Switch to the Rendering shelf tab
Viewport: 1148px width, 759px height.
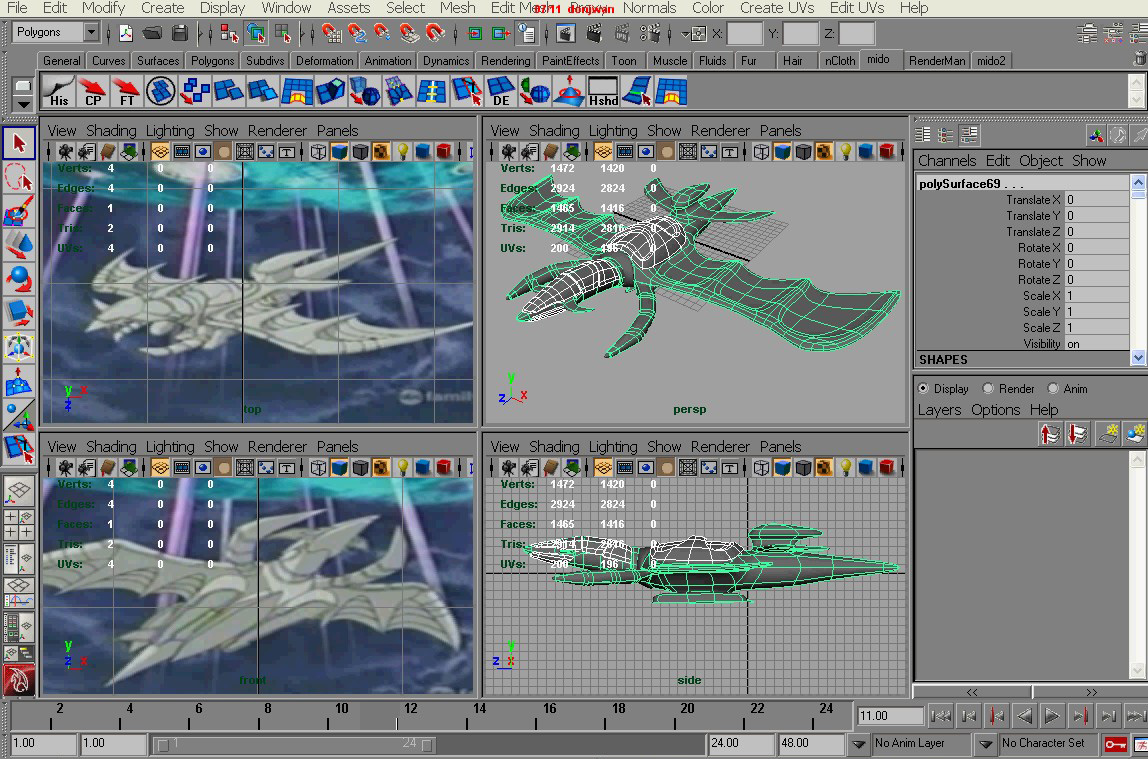pos(505,61)
